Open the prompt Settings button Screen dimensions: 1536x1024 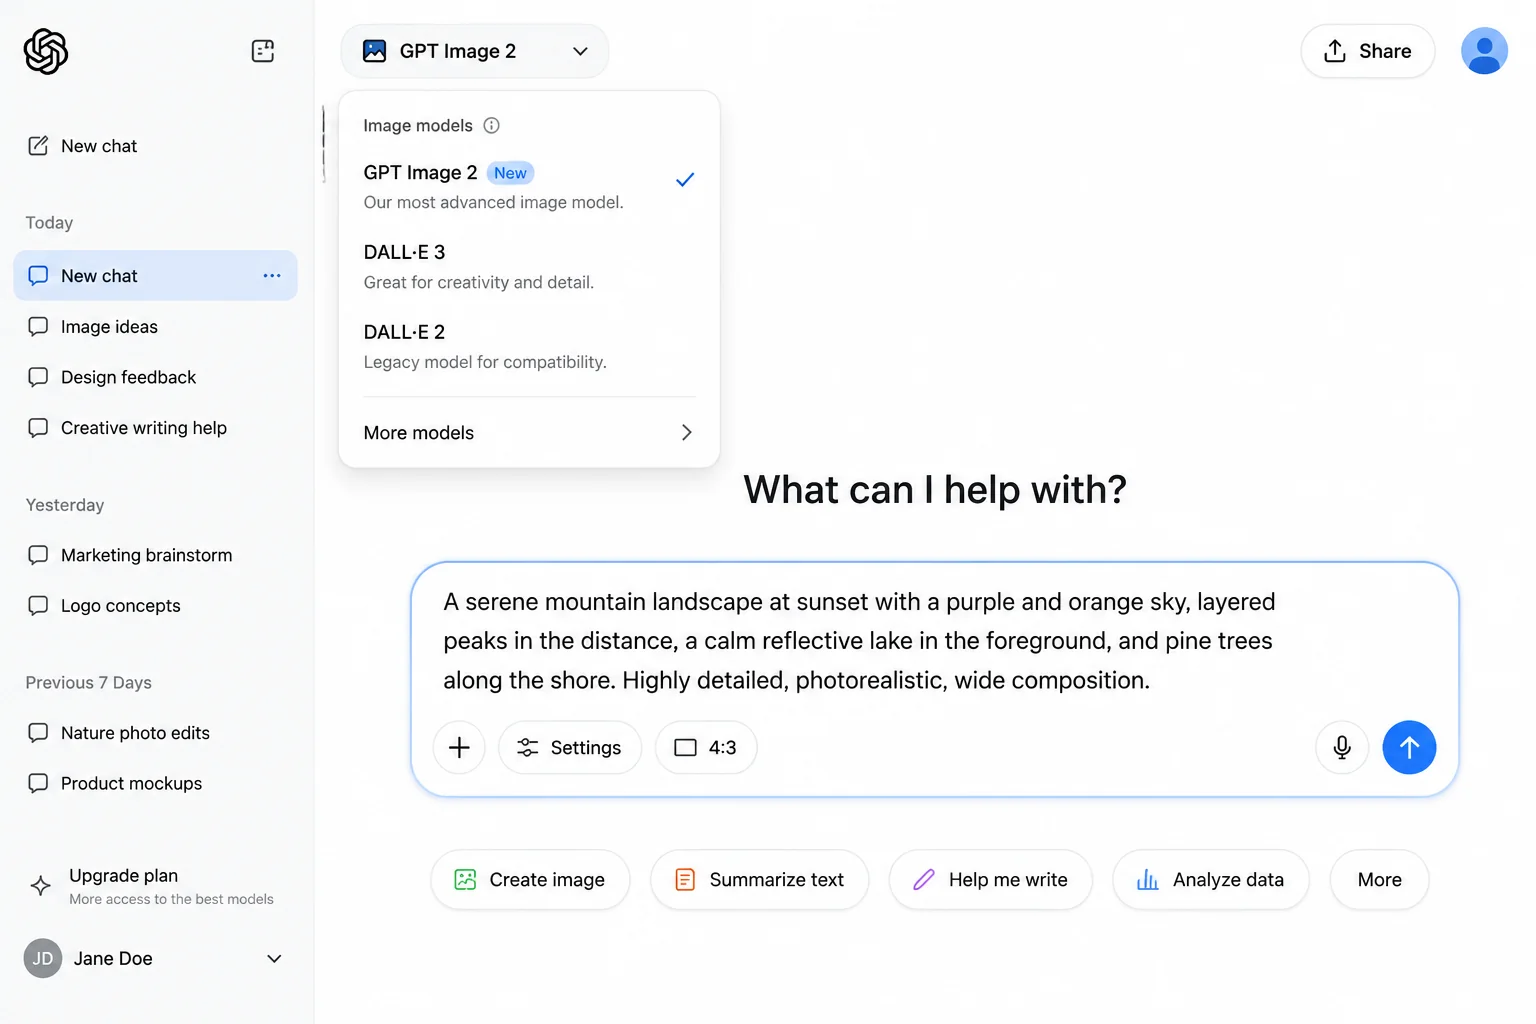(x=570, y=747)
